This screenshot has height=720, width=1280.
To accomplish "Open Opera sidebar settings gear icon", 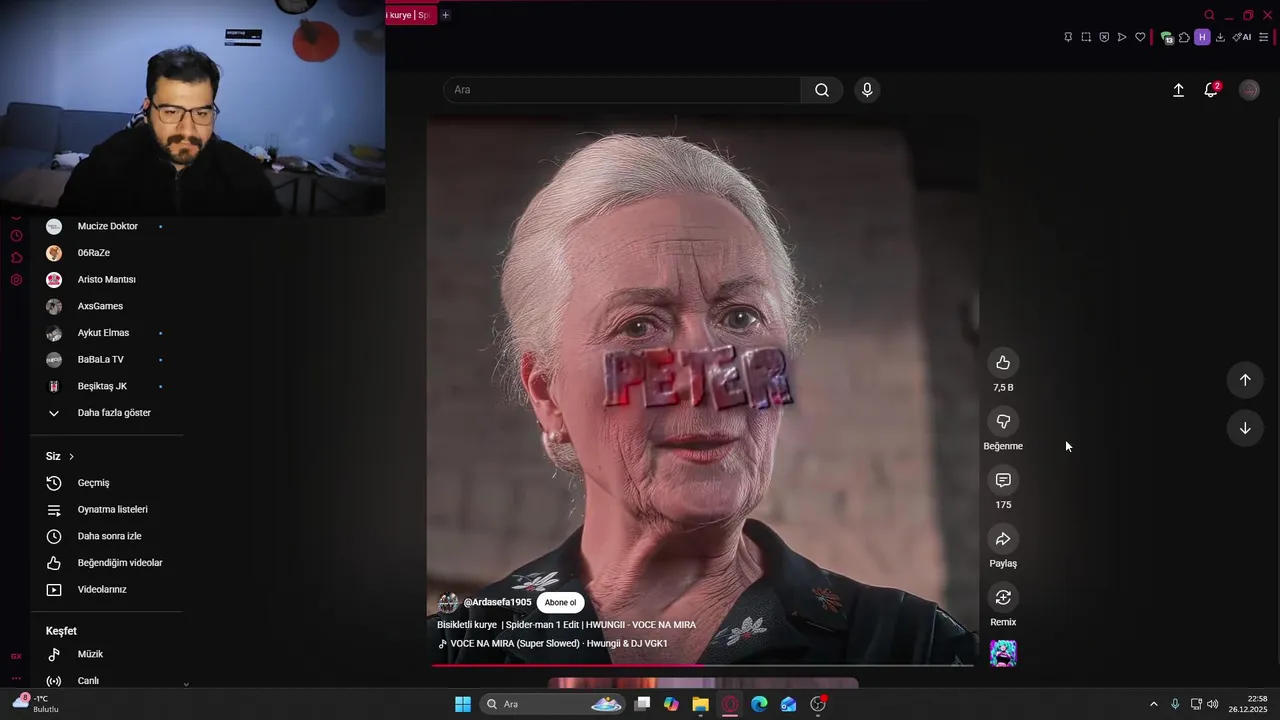I will 16,280.
